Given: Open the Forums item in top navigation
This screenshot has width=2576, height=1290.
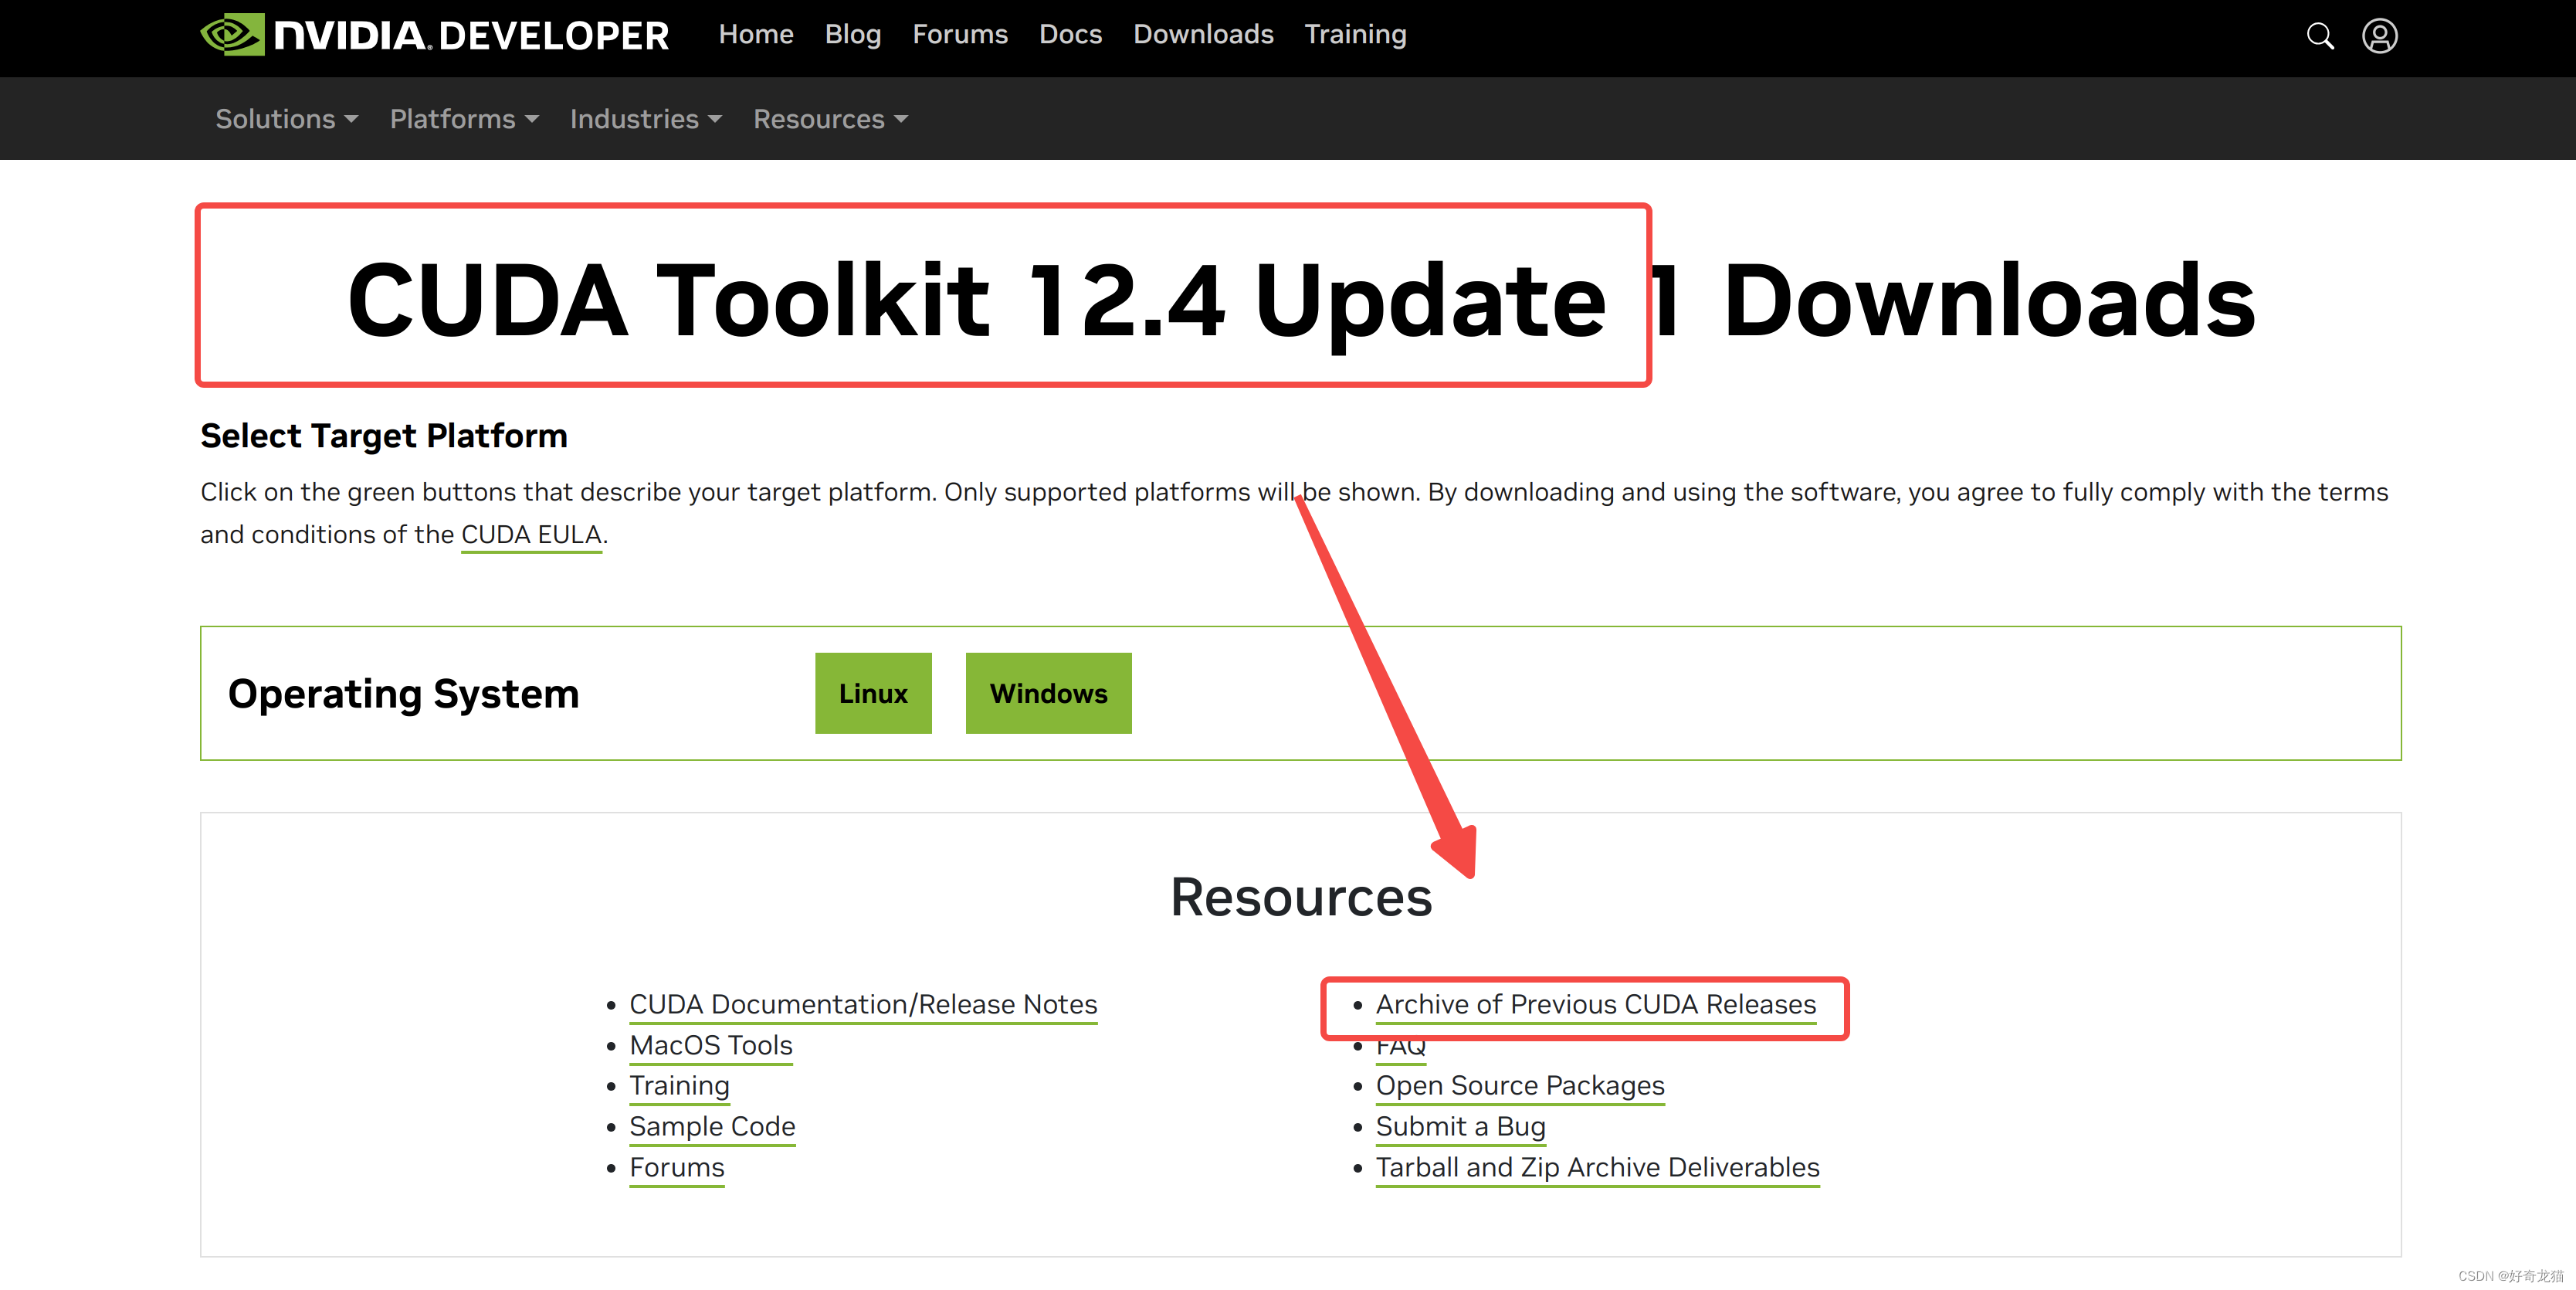Looking at the screenshot, I should 960,34.
